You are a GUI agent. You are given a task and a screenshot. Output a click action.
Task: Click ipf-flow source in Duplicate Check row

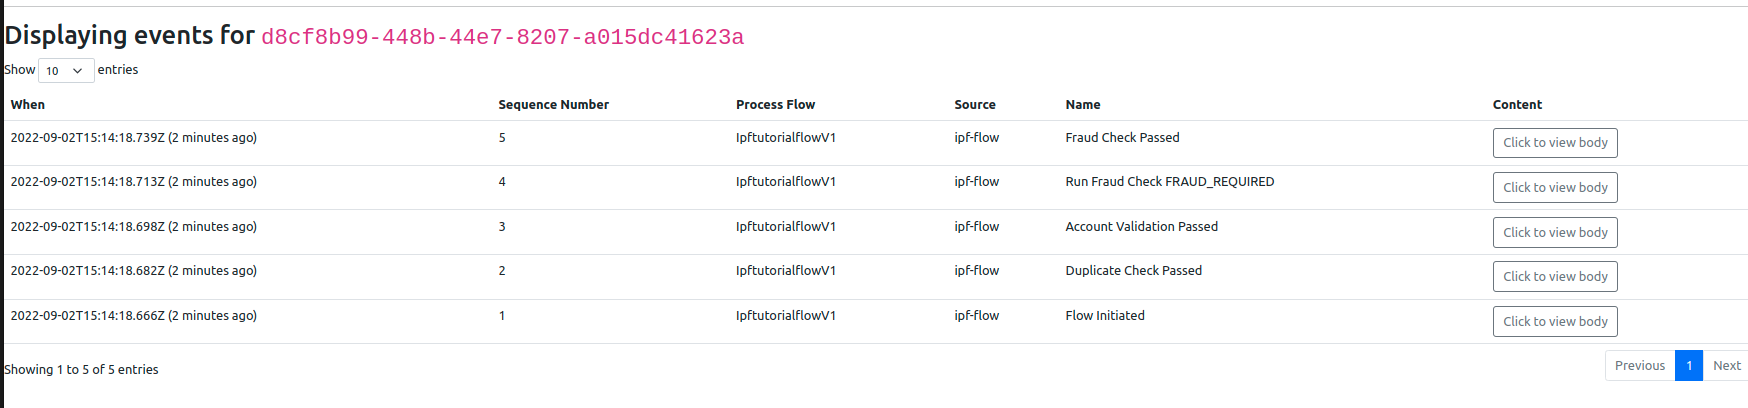[976, 271]
